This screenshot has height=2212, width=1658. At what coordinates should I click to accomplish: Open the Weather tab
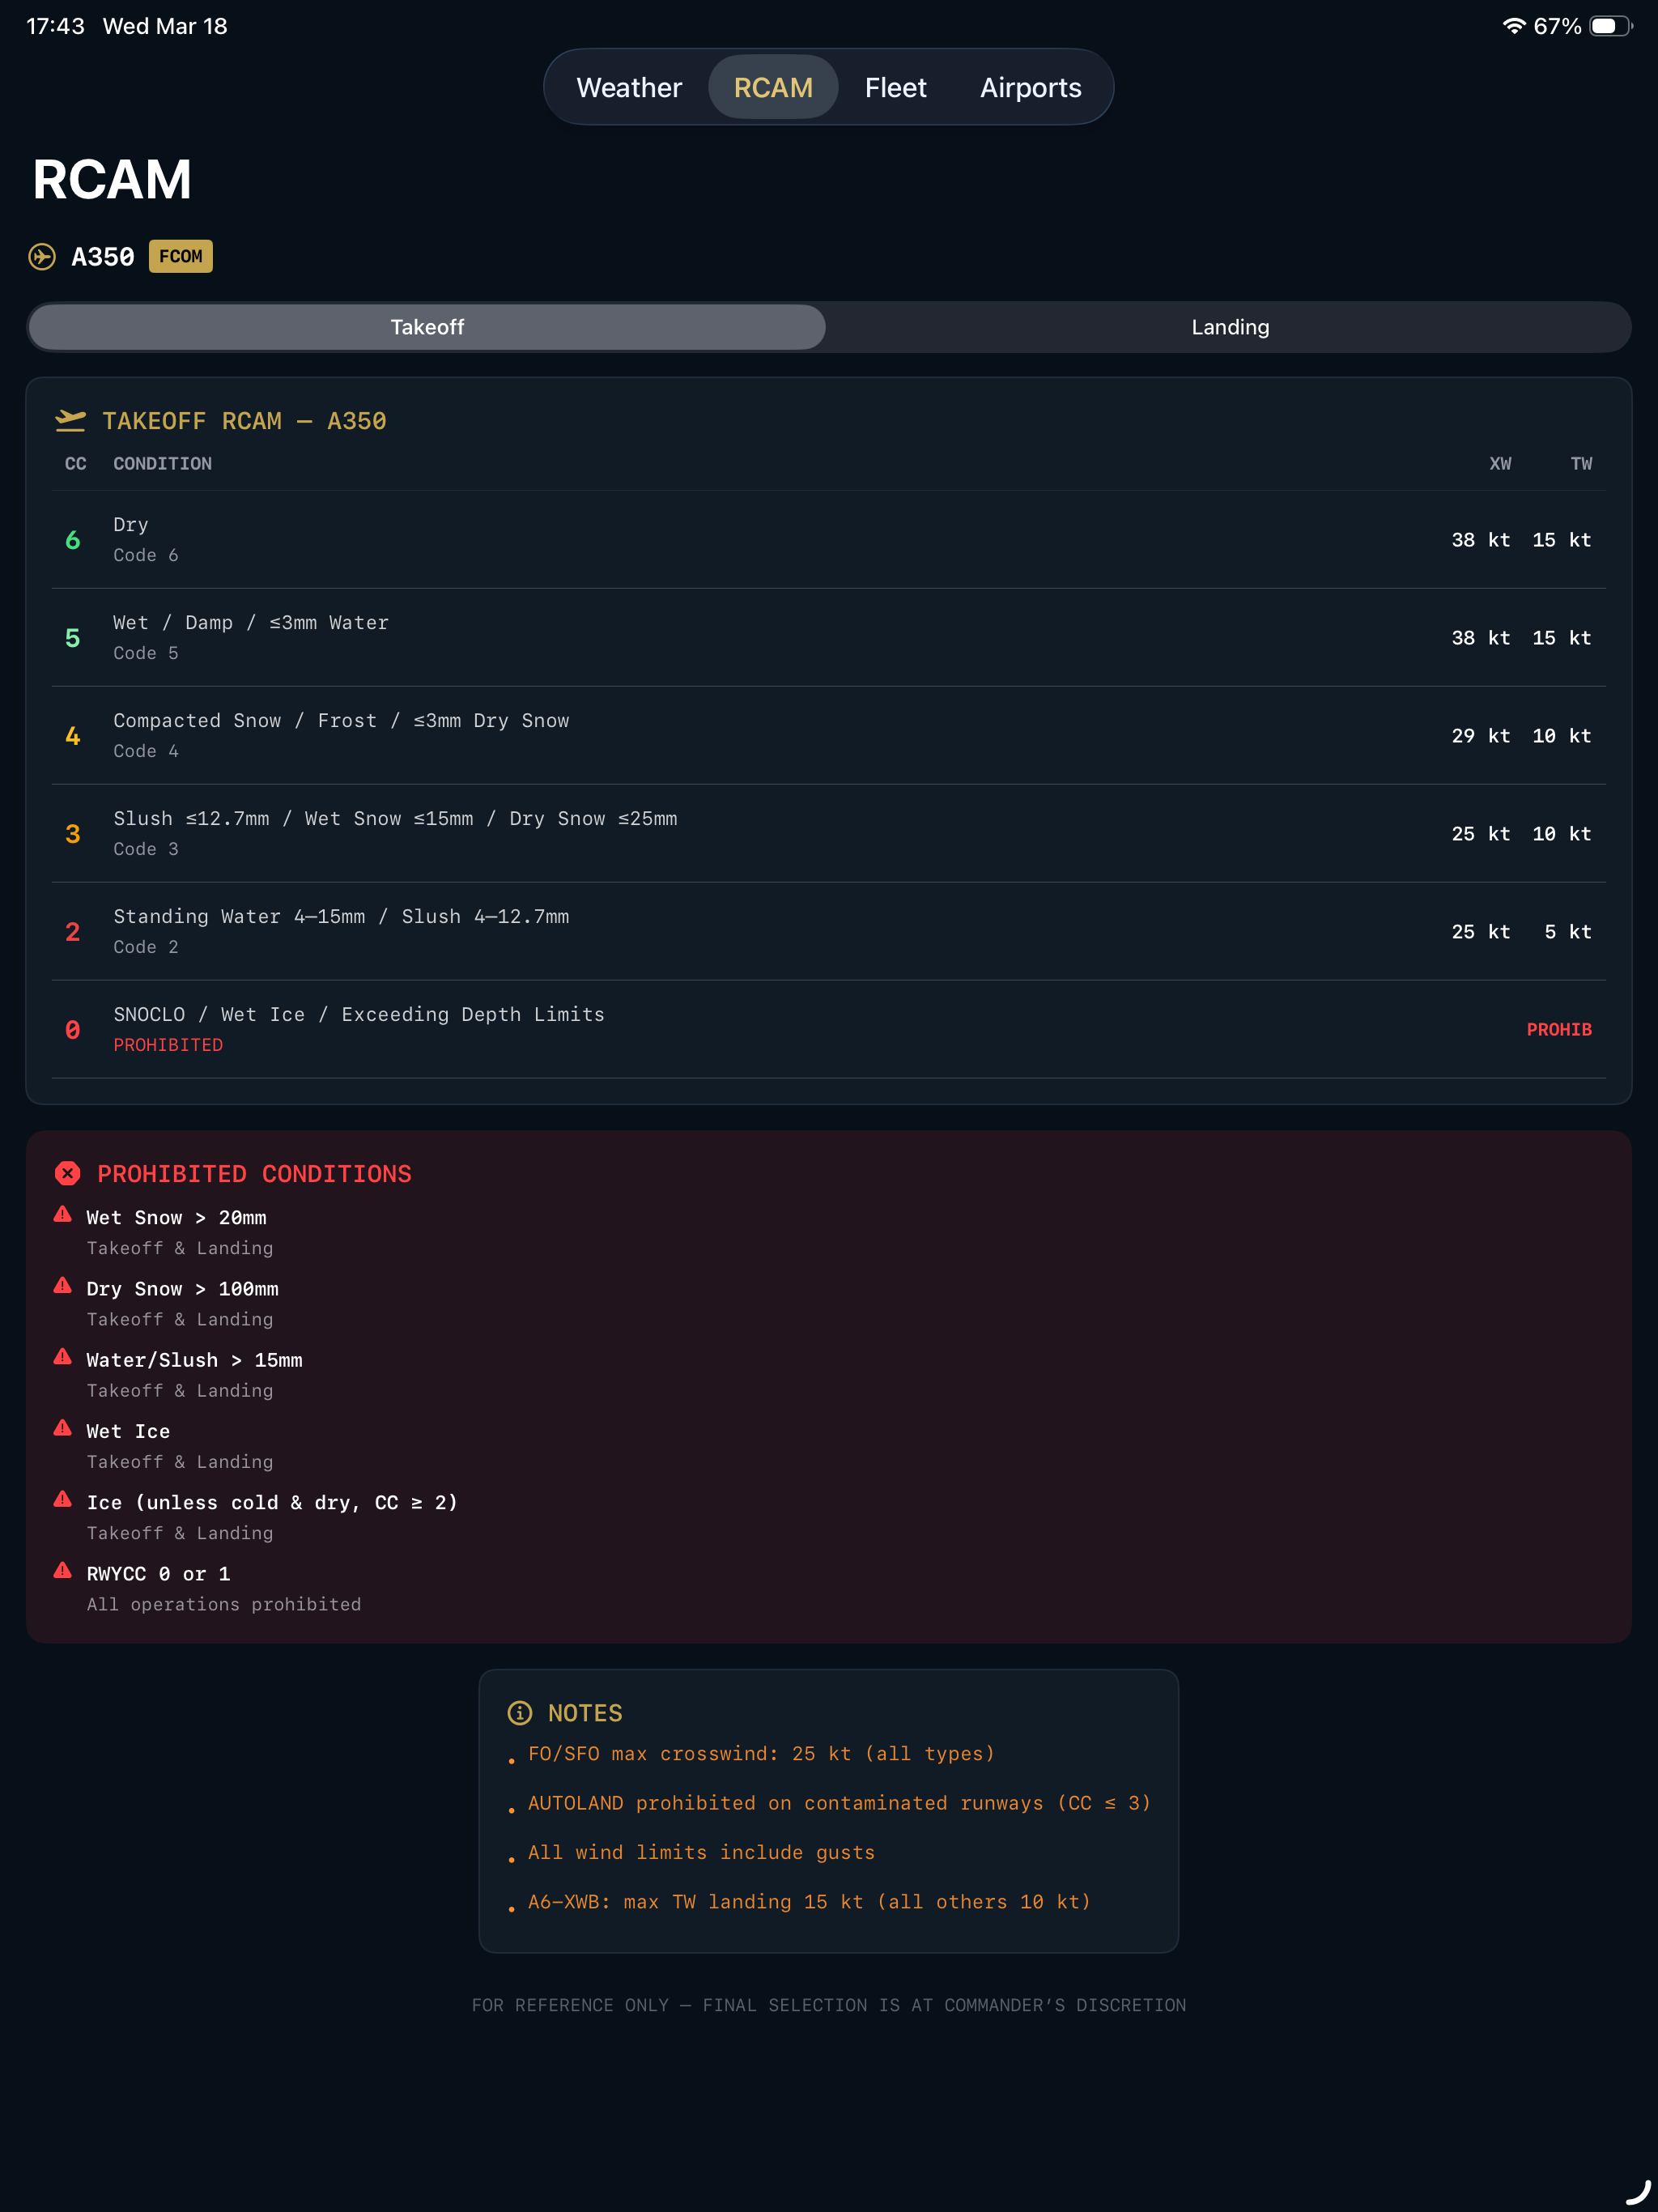point(629,88)
